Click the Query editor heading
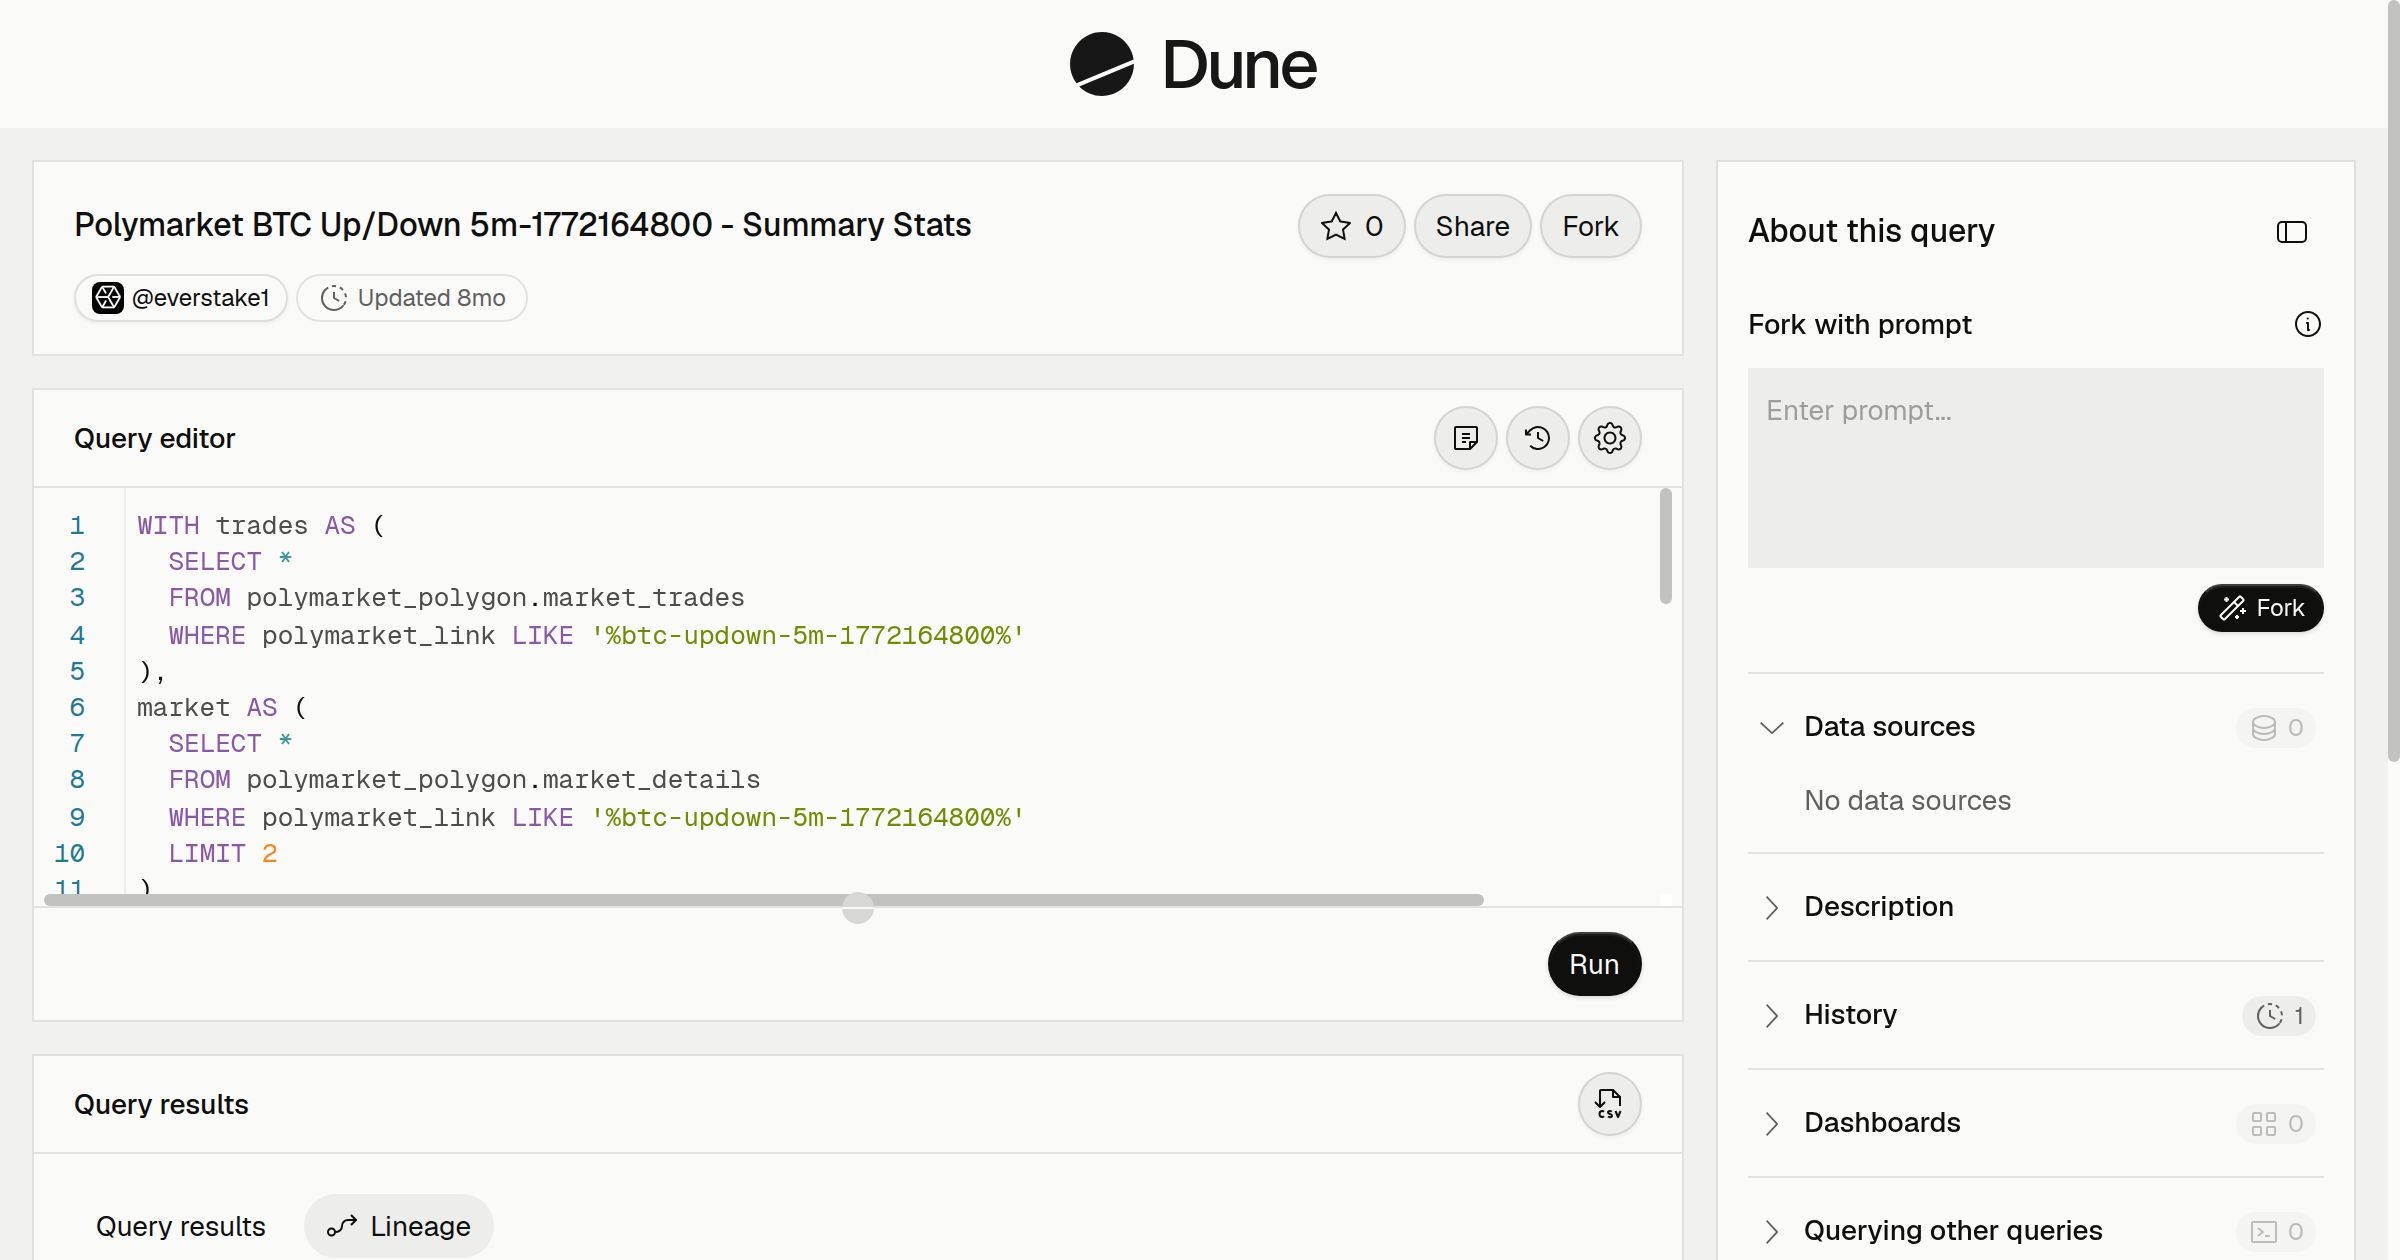This screenshot has height=1260, width=2400. tap(154, 439)
